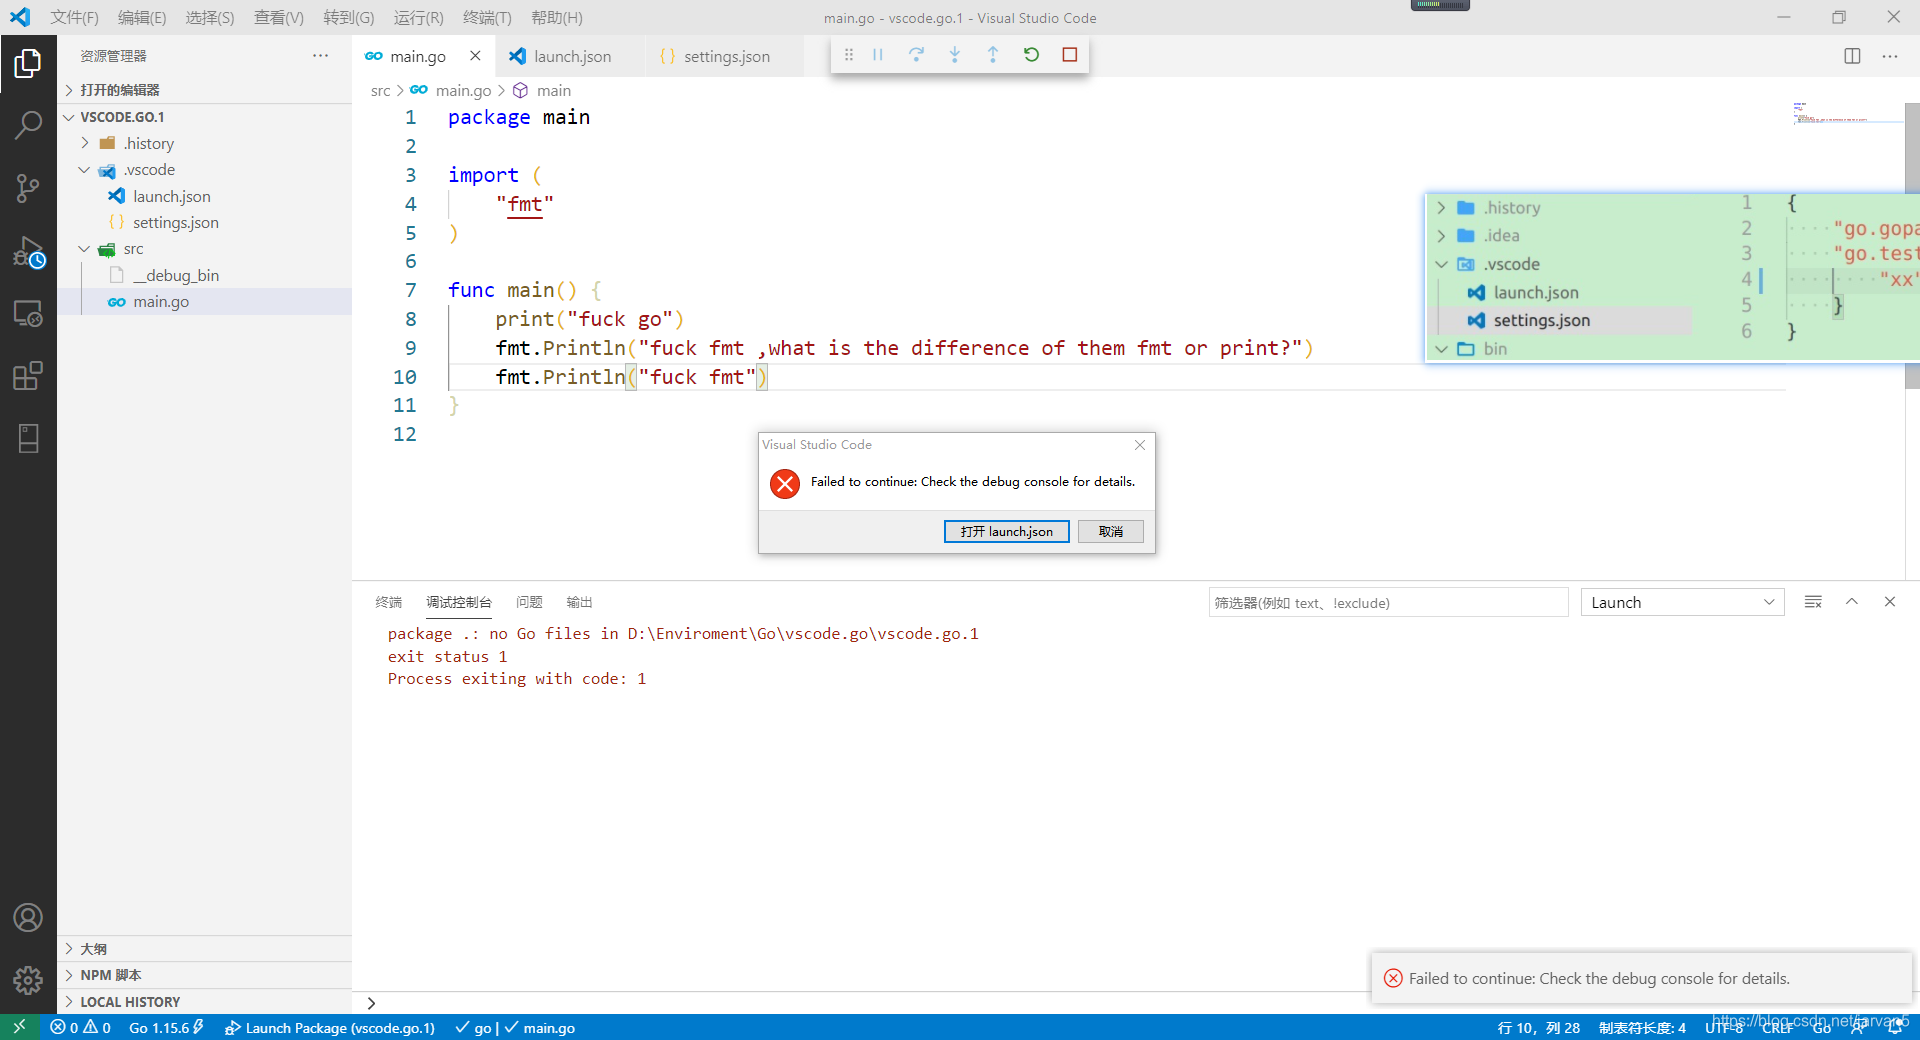The width and height of the screenshot is (1920, 1040).
Task: Click the Stop debugging icon
Action: [x=1069, y=55]
